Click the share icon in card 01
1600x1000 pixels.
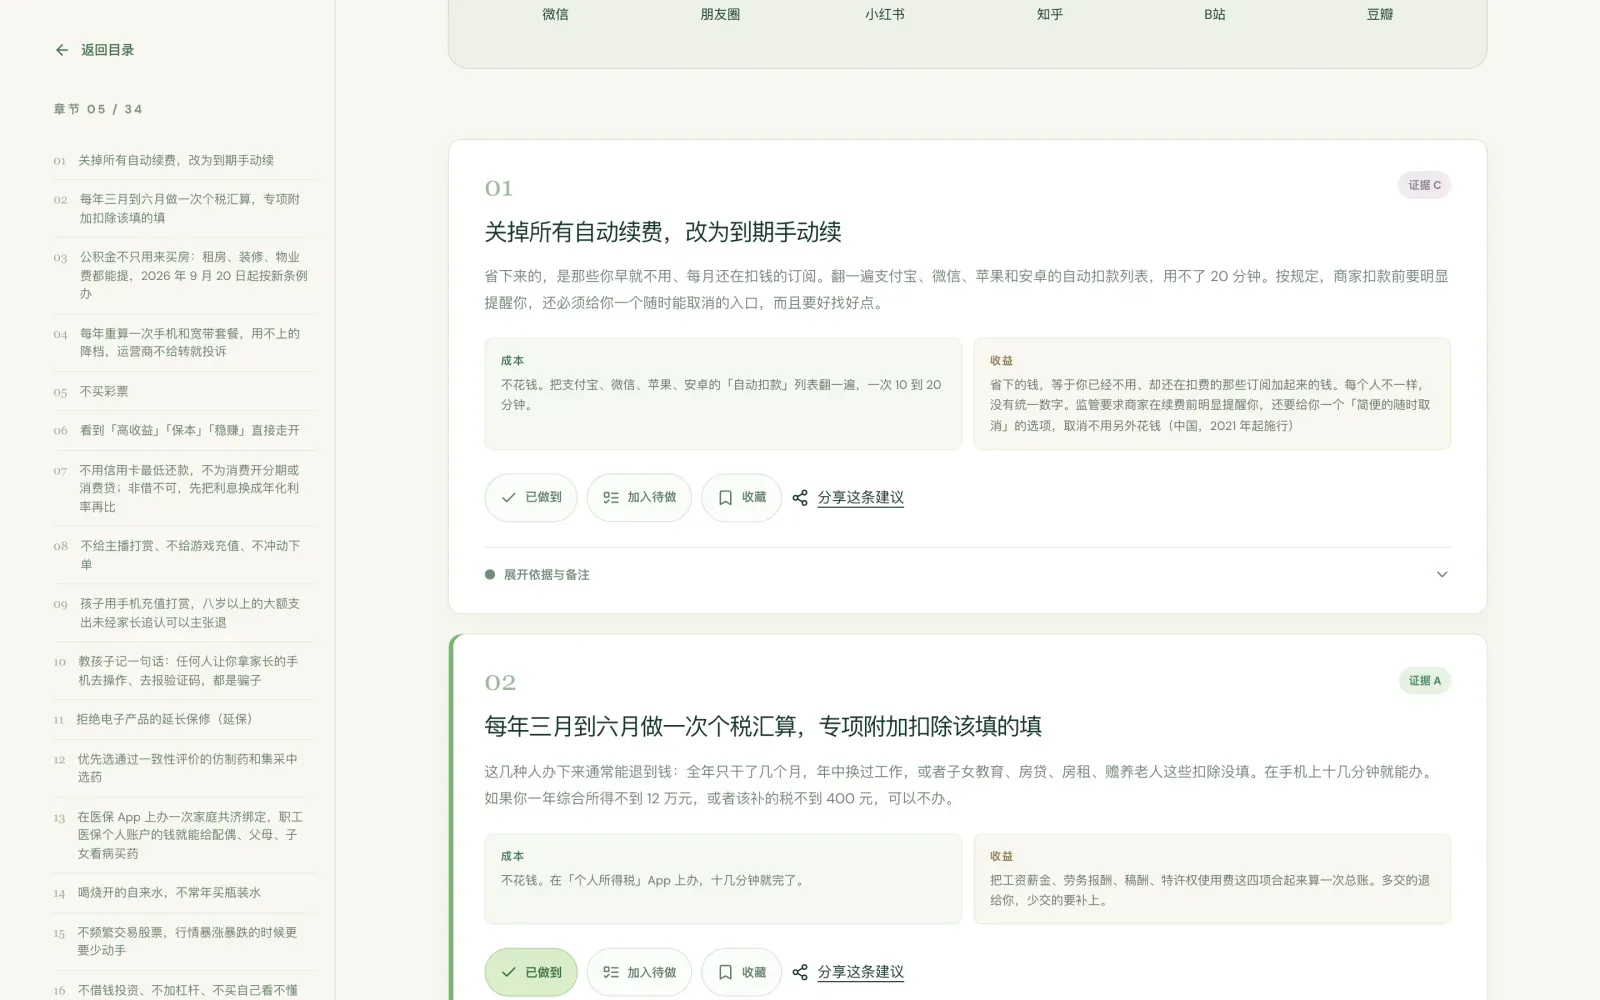click(800, 498)
